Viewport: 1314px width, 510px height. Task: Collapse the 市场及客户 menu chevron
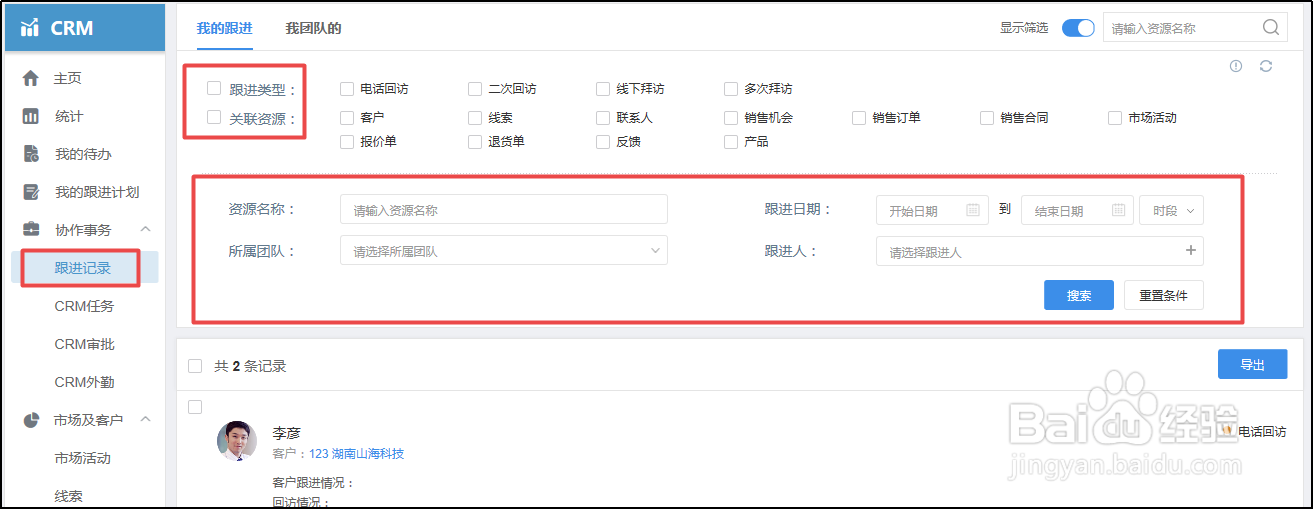click(145, 420)
